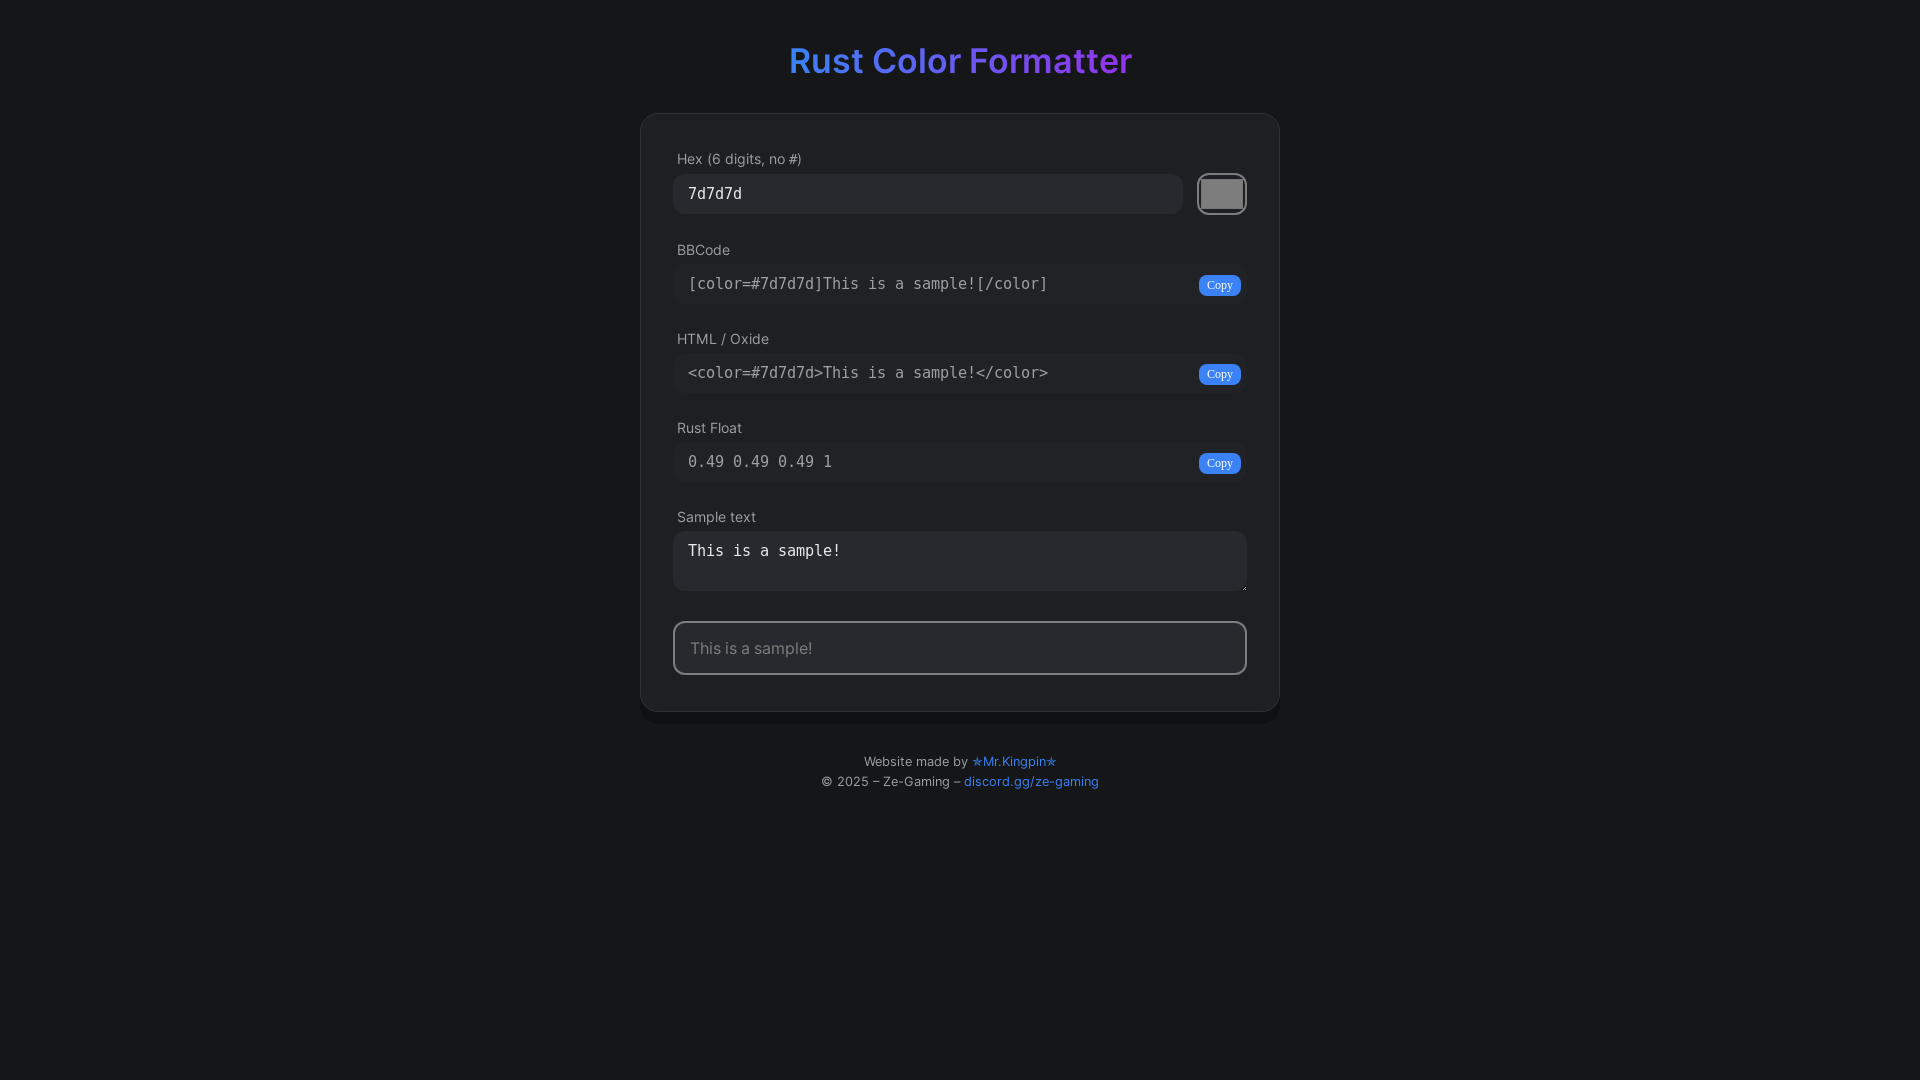Open the Mr.Kingpin author link
Viewport: 1920px width, 1080px height.
[1014, 762]
